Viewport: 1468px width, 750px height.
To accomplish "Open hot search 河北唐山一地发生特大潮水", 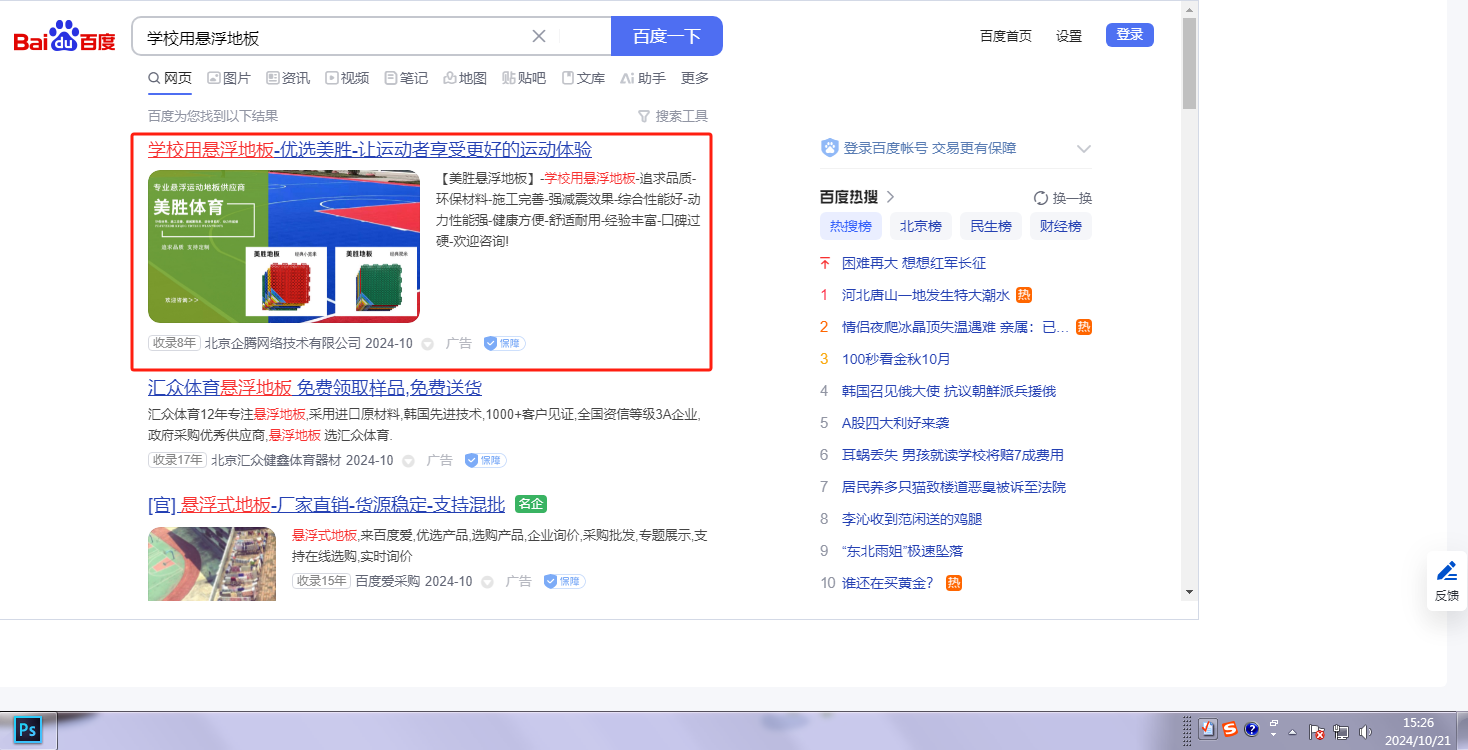I will 926,295.
